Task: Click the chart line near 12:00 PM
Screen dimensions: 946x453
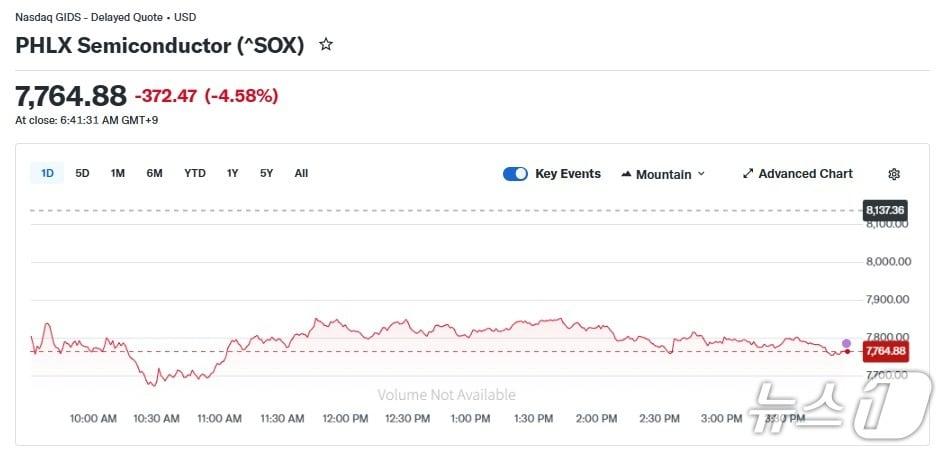Action: click(345, 326)
